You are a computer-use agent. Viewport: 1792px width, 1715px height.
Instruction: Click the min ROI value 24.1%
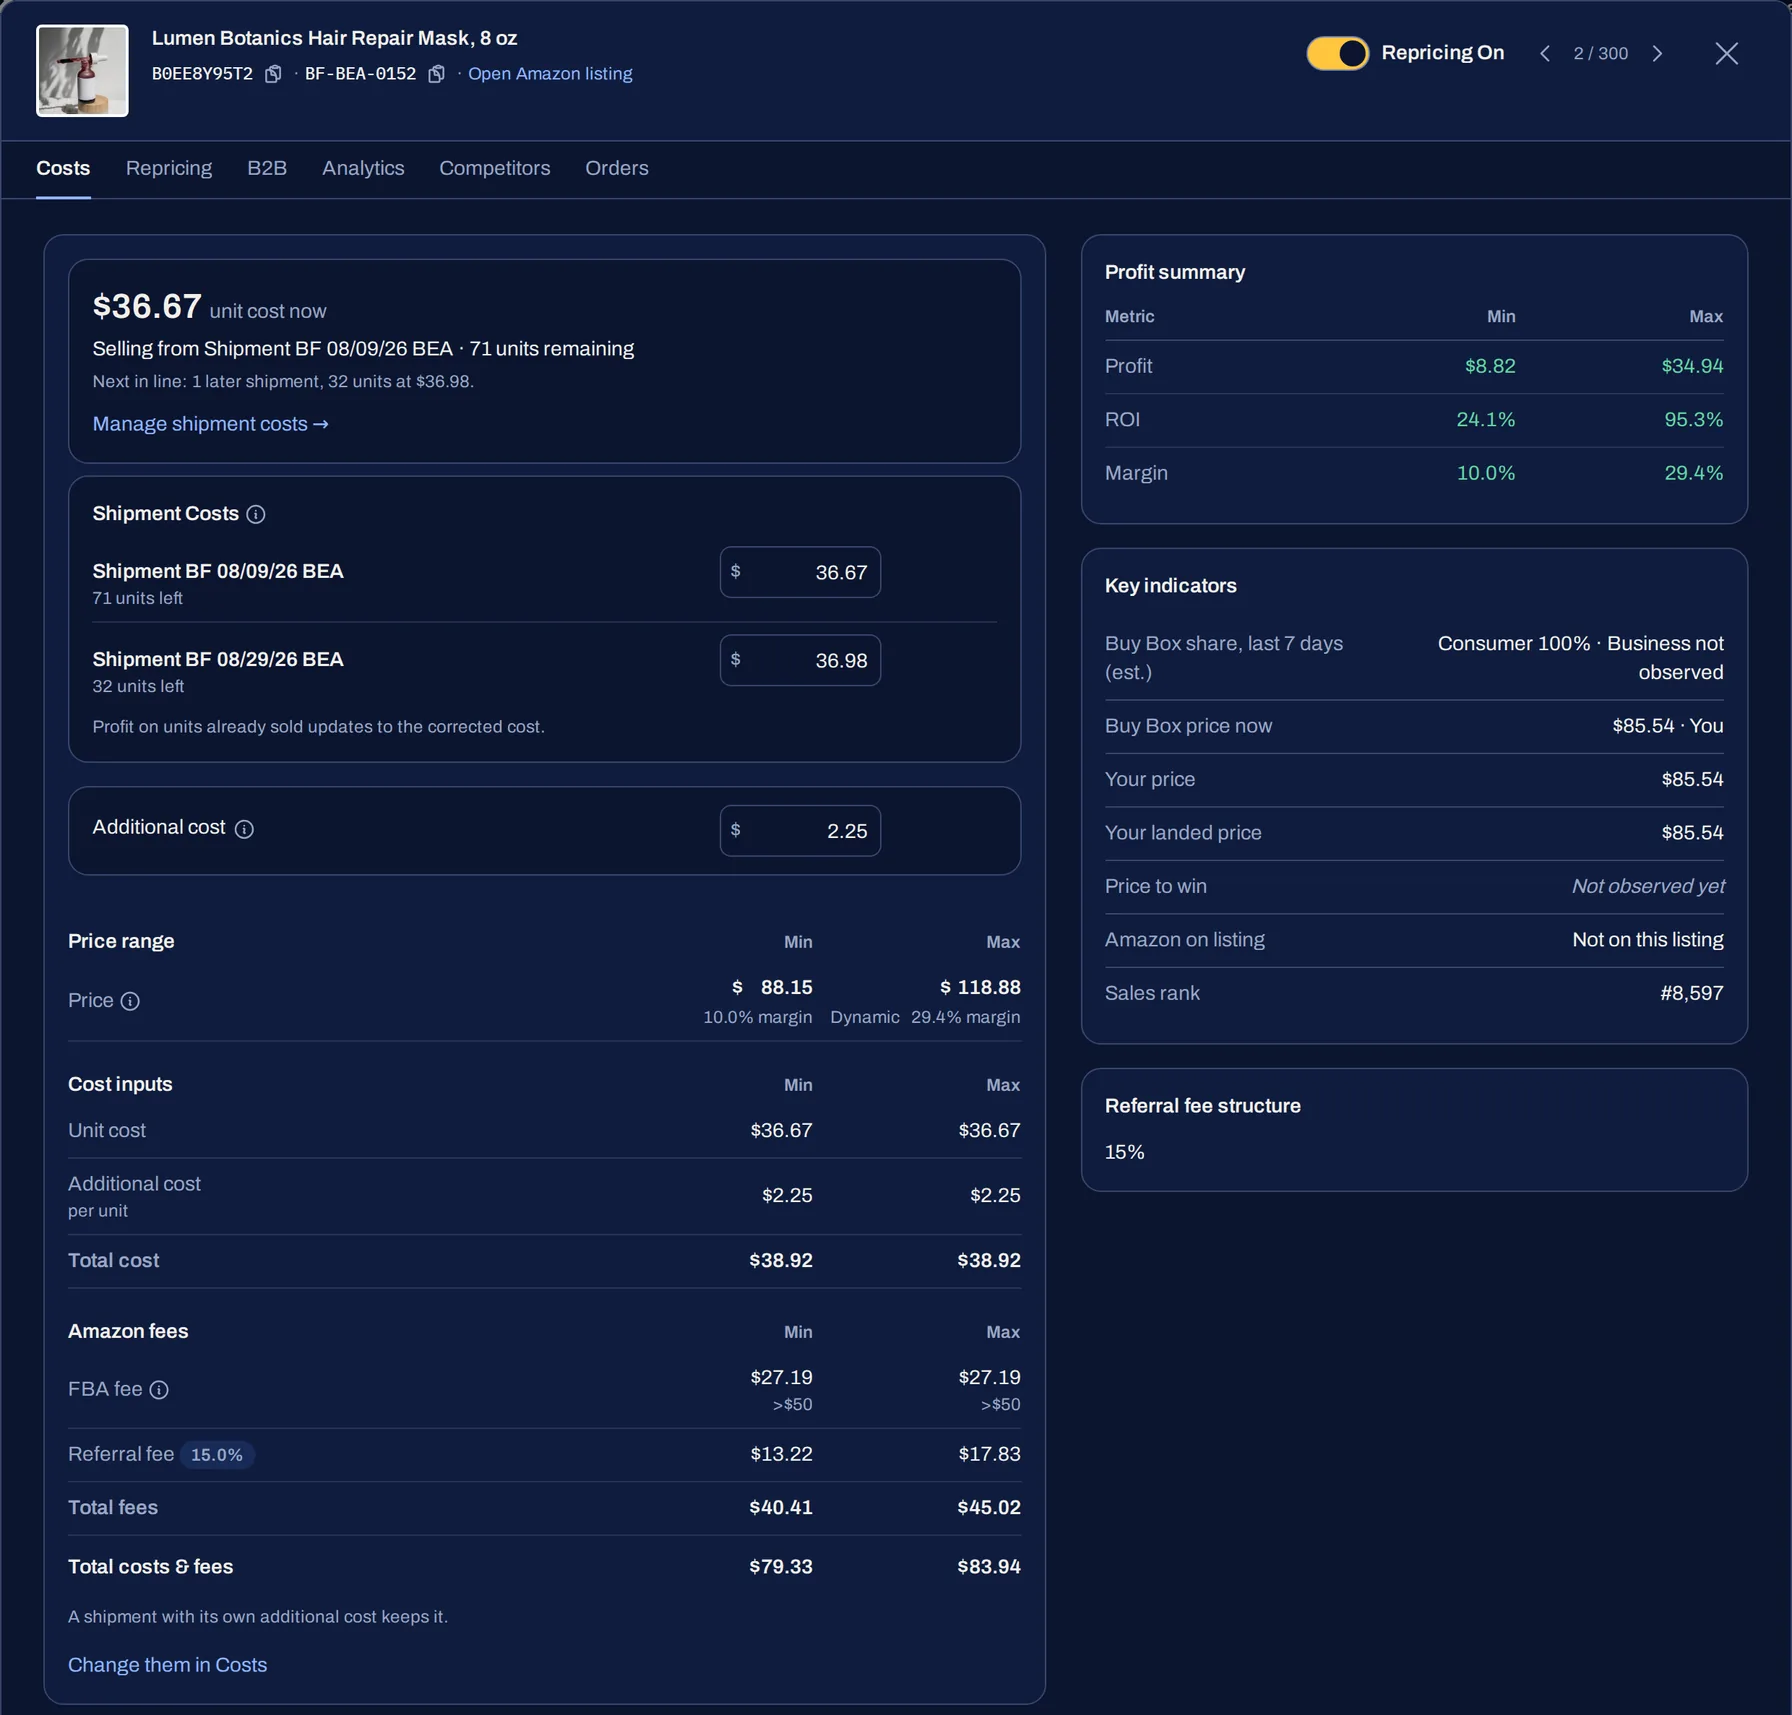coord(1486,420)
